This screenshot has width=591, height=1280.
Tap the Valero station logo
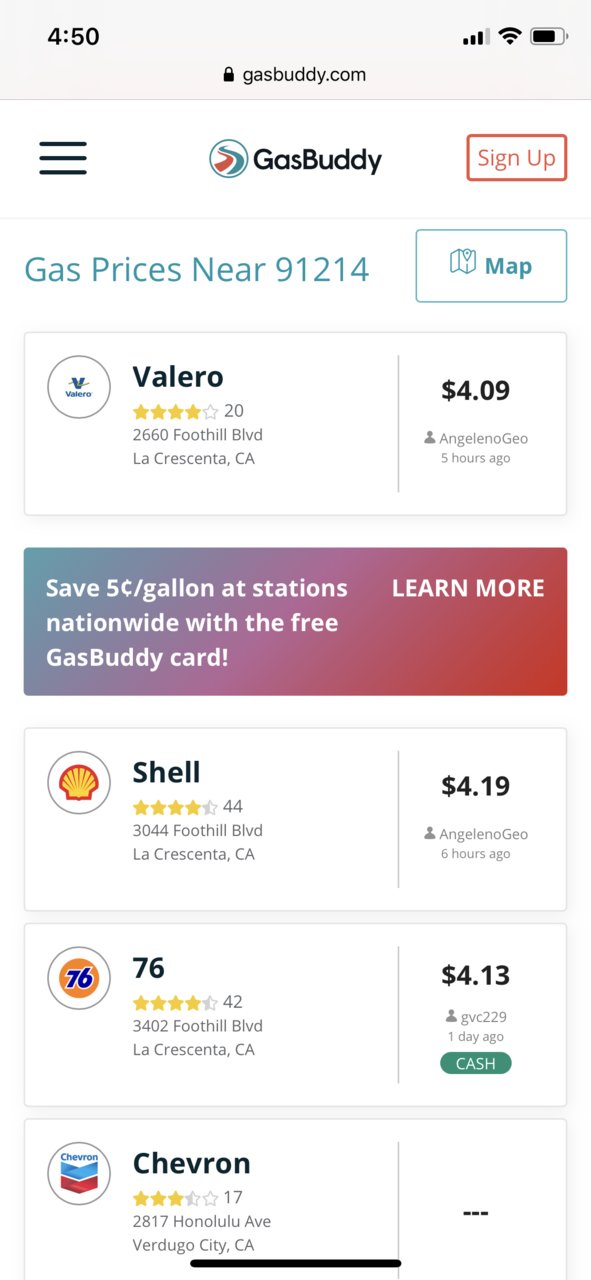click(x=79, y=387)
